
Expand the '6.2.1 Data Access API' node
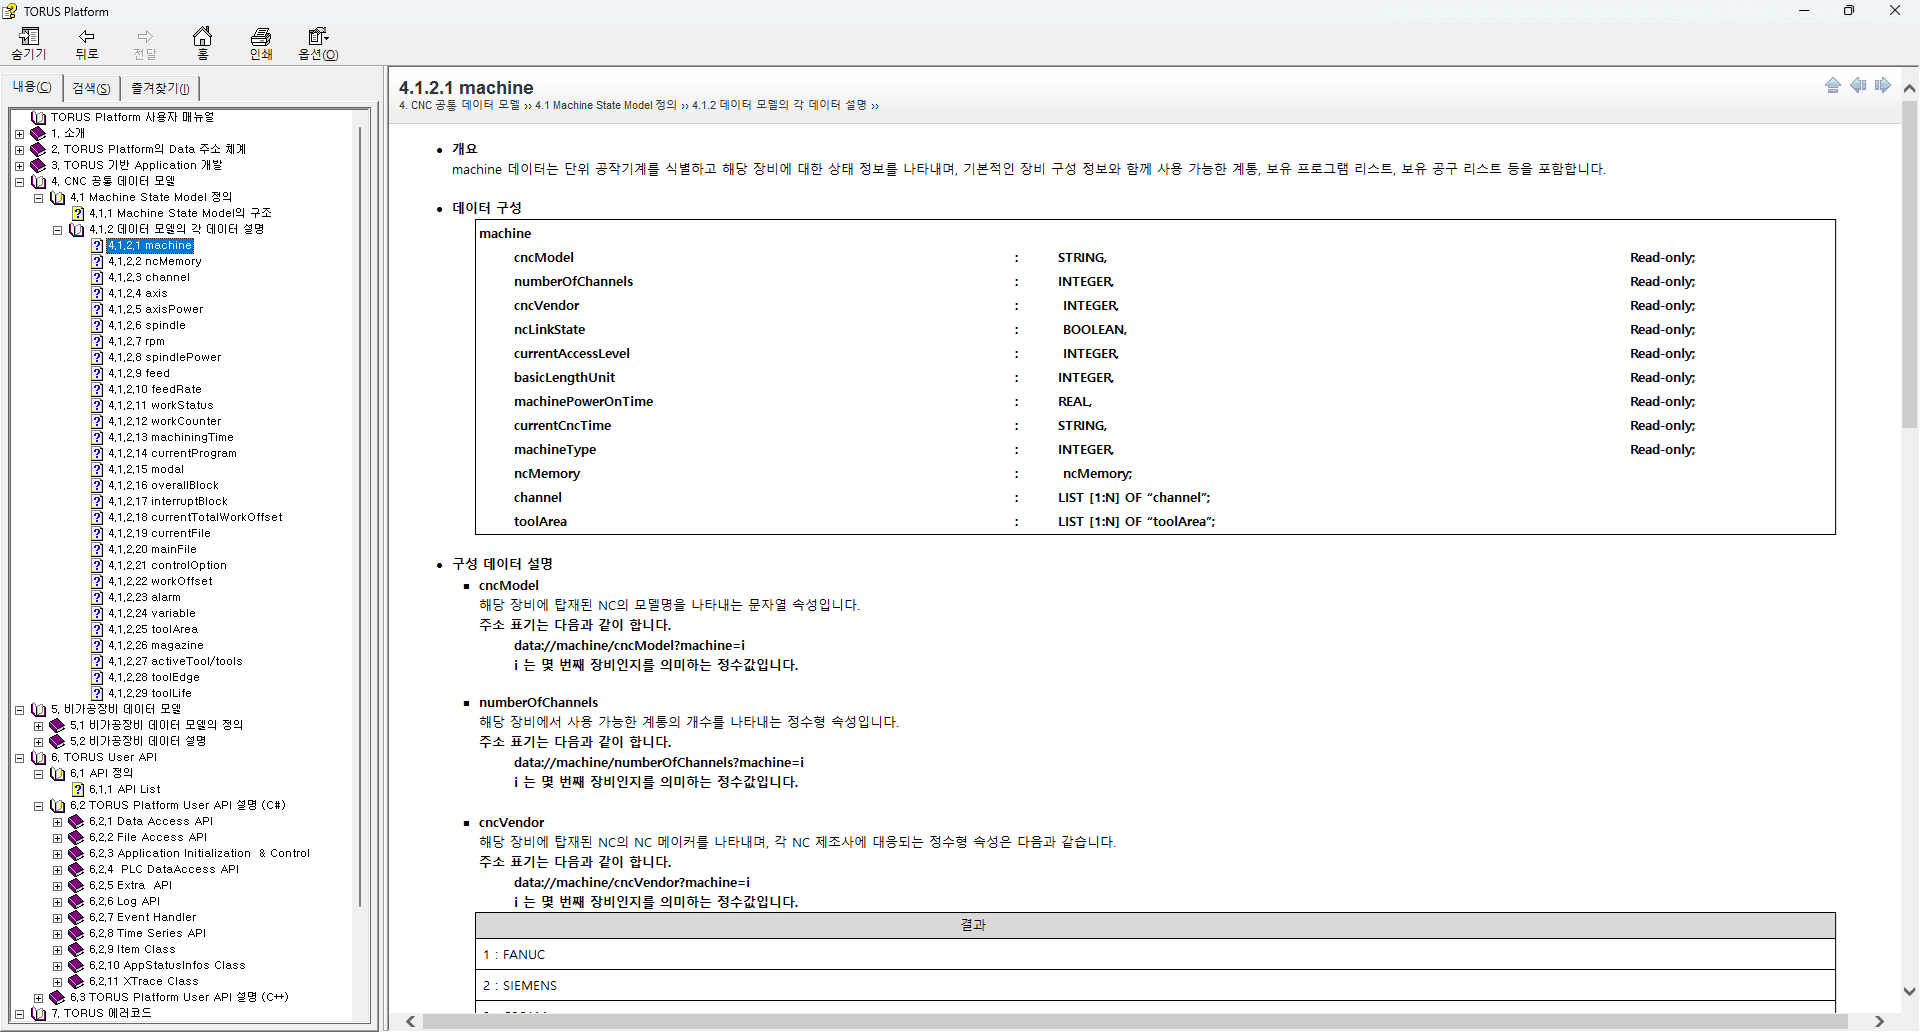click(57, 822)
